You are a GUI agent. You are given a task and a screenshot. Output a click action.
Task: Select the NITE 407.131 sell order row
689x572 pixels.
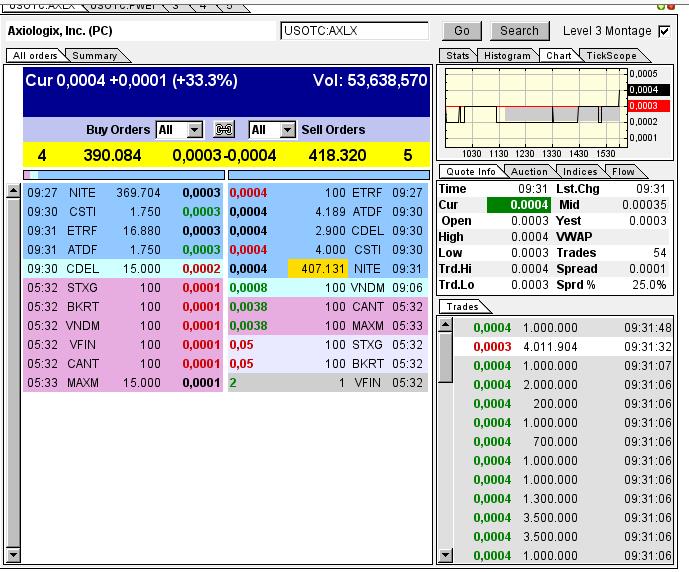(328, 269)
